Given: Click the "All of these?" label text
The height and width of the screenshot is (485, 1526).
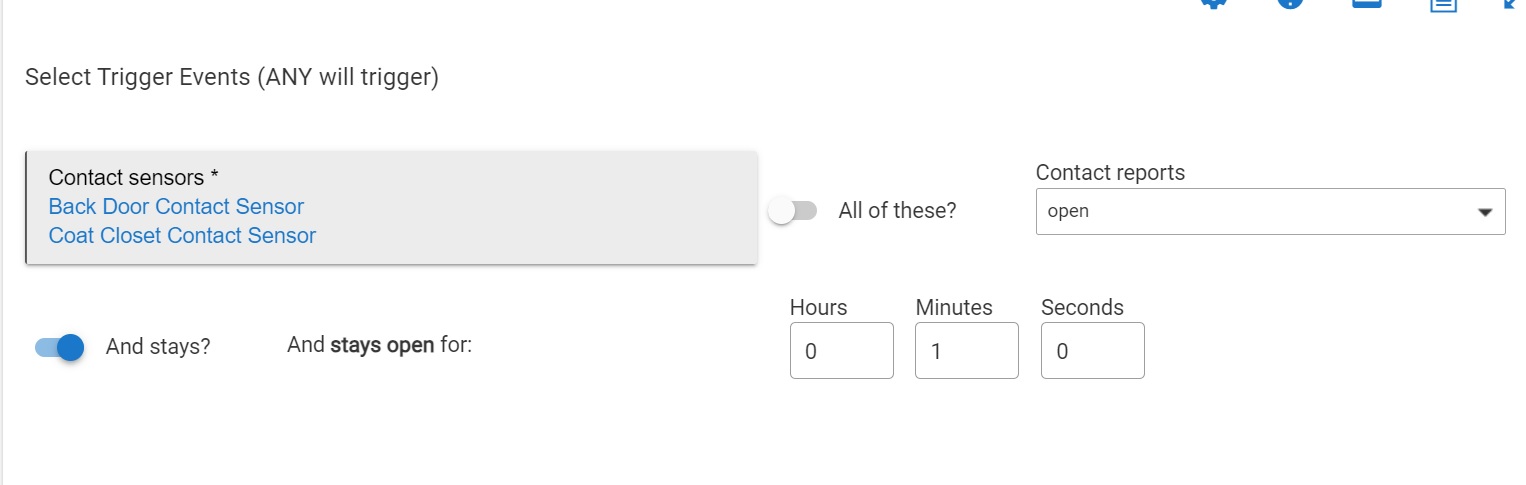Looking at the screenshot, I should point(897,211).
